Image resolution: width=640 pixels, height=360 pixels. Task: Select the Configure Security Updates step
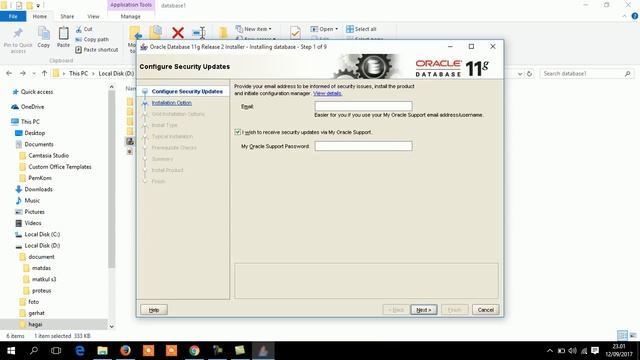click(187, 91)
